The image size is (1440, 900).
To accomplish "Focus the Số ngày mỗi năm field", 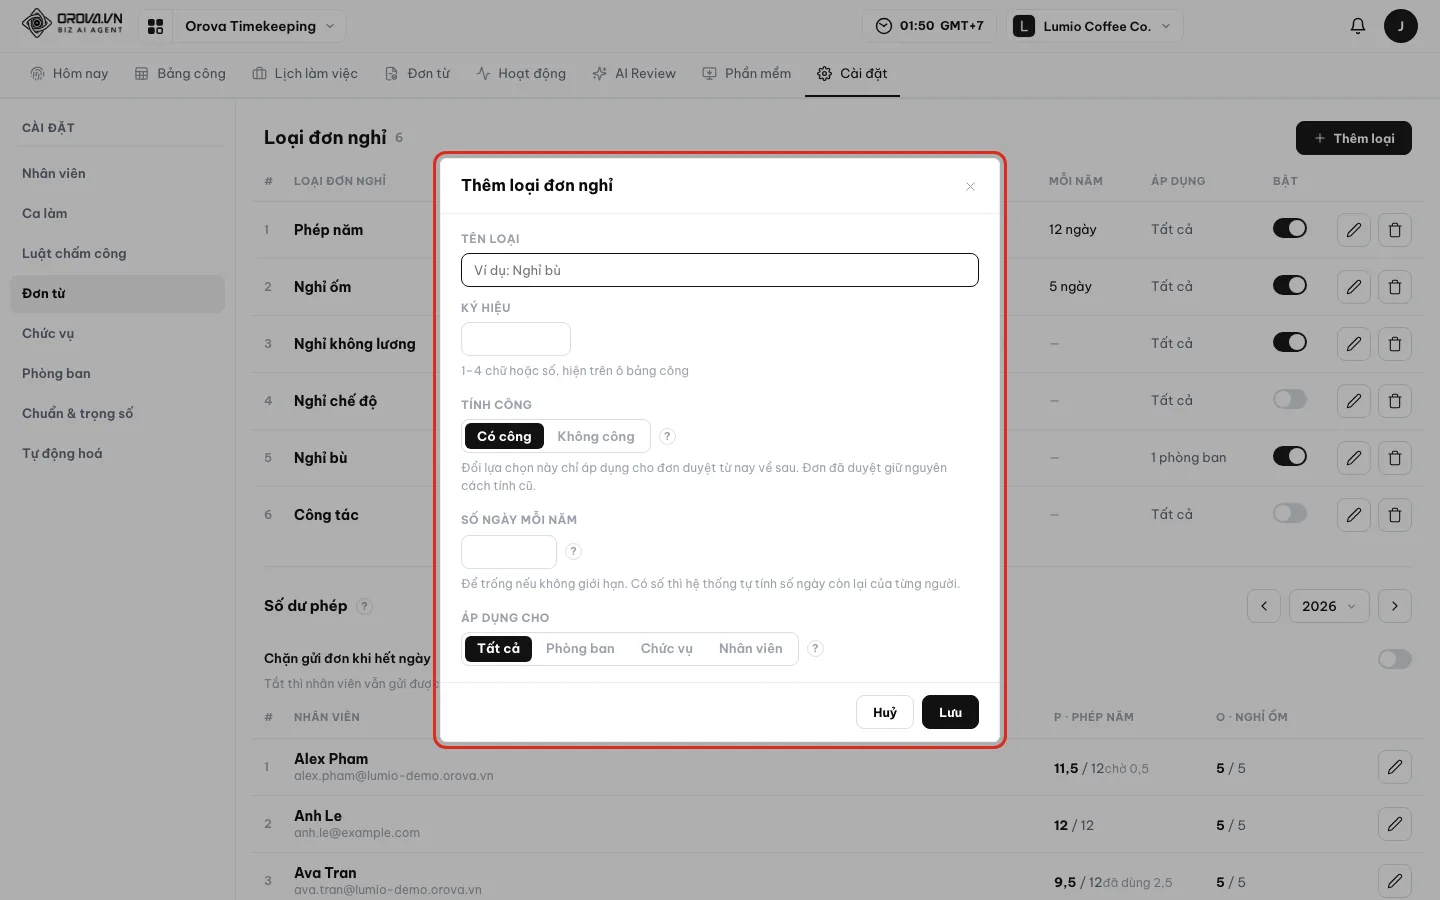I will pyautogui.click(x=509, y=552).
